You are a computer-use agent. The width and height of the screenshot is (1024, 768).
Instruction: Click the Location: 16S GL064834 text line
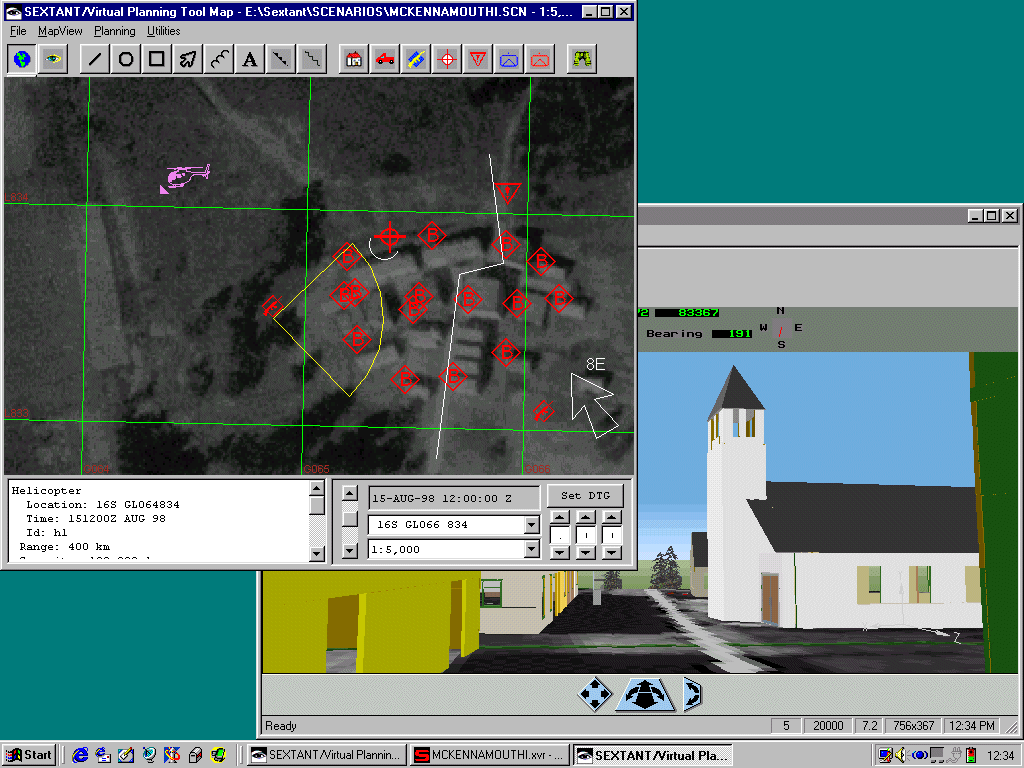click(103, 505)
